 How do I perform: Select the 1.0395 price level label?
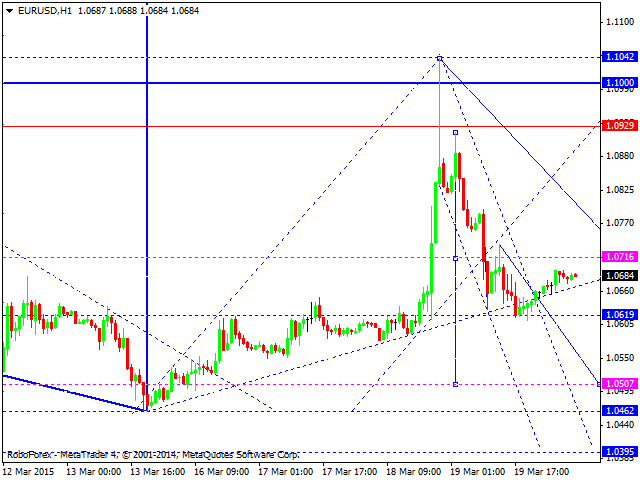click(620, 452)
